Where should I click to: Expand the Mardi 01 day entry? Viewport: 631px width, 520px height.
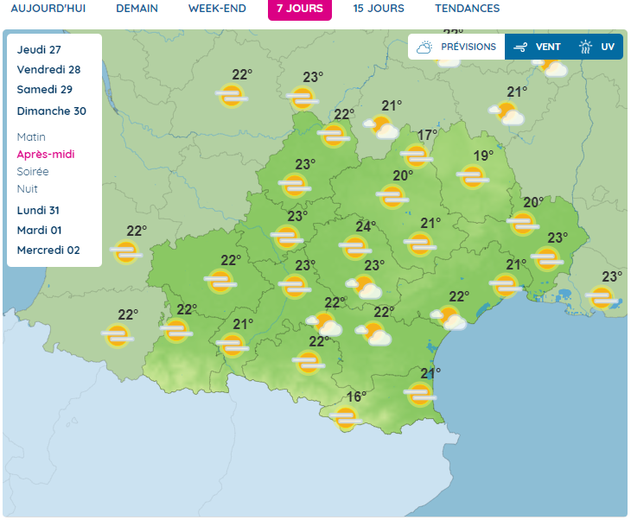point(42,230)
